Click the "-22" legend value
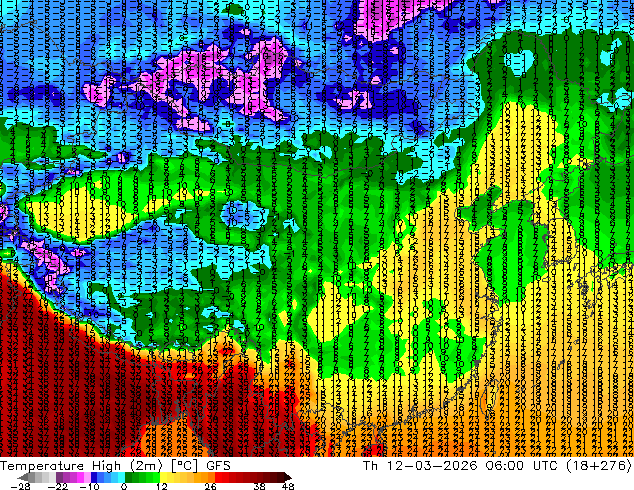The image size is (634, 490). pyautogui.click(x=58, y=486)
